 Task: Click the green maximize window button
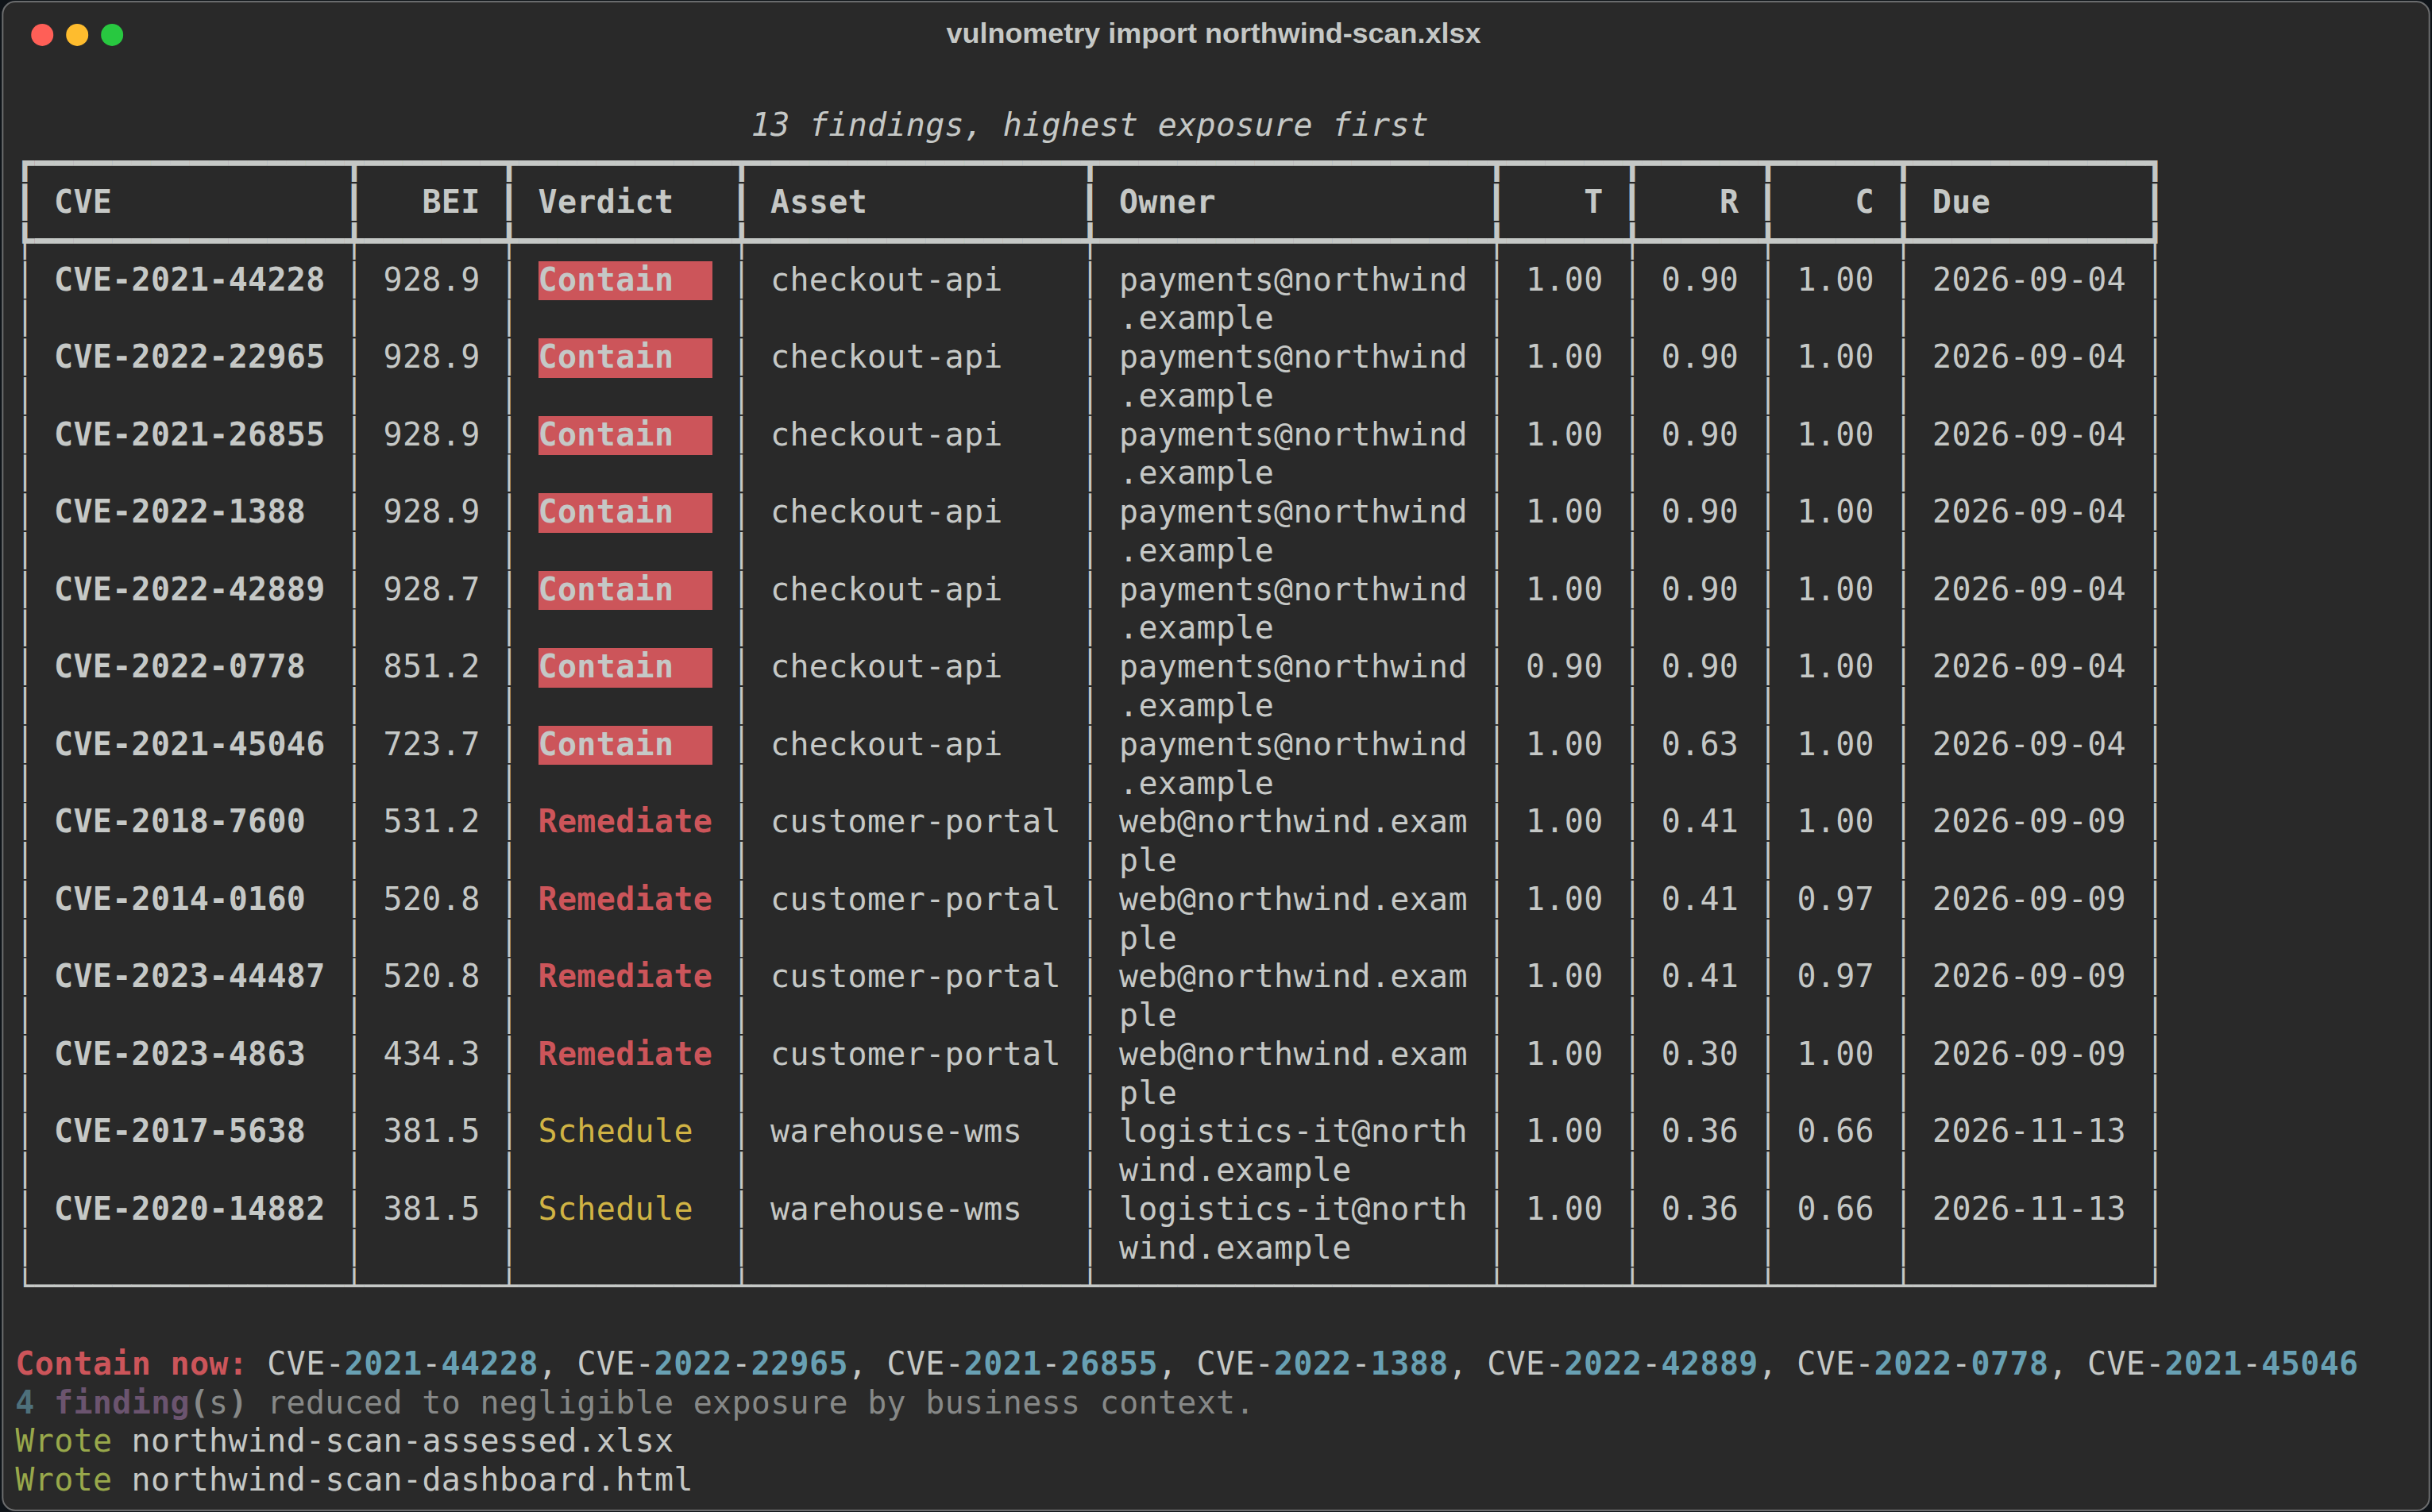112,35
